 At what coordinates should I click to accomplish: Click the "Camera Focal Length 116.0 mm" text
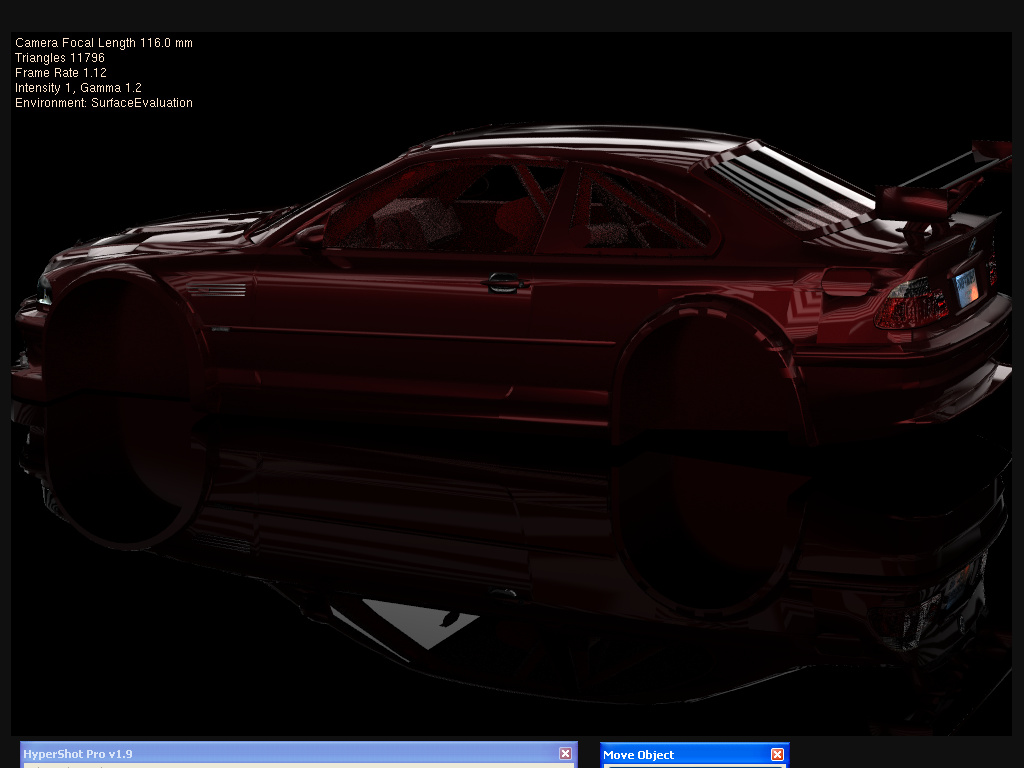[x=104, y=43]
